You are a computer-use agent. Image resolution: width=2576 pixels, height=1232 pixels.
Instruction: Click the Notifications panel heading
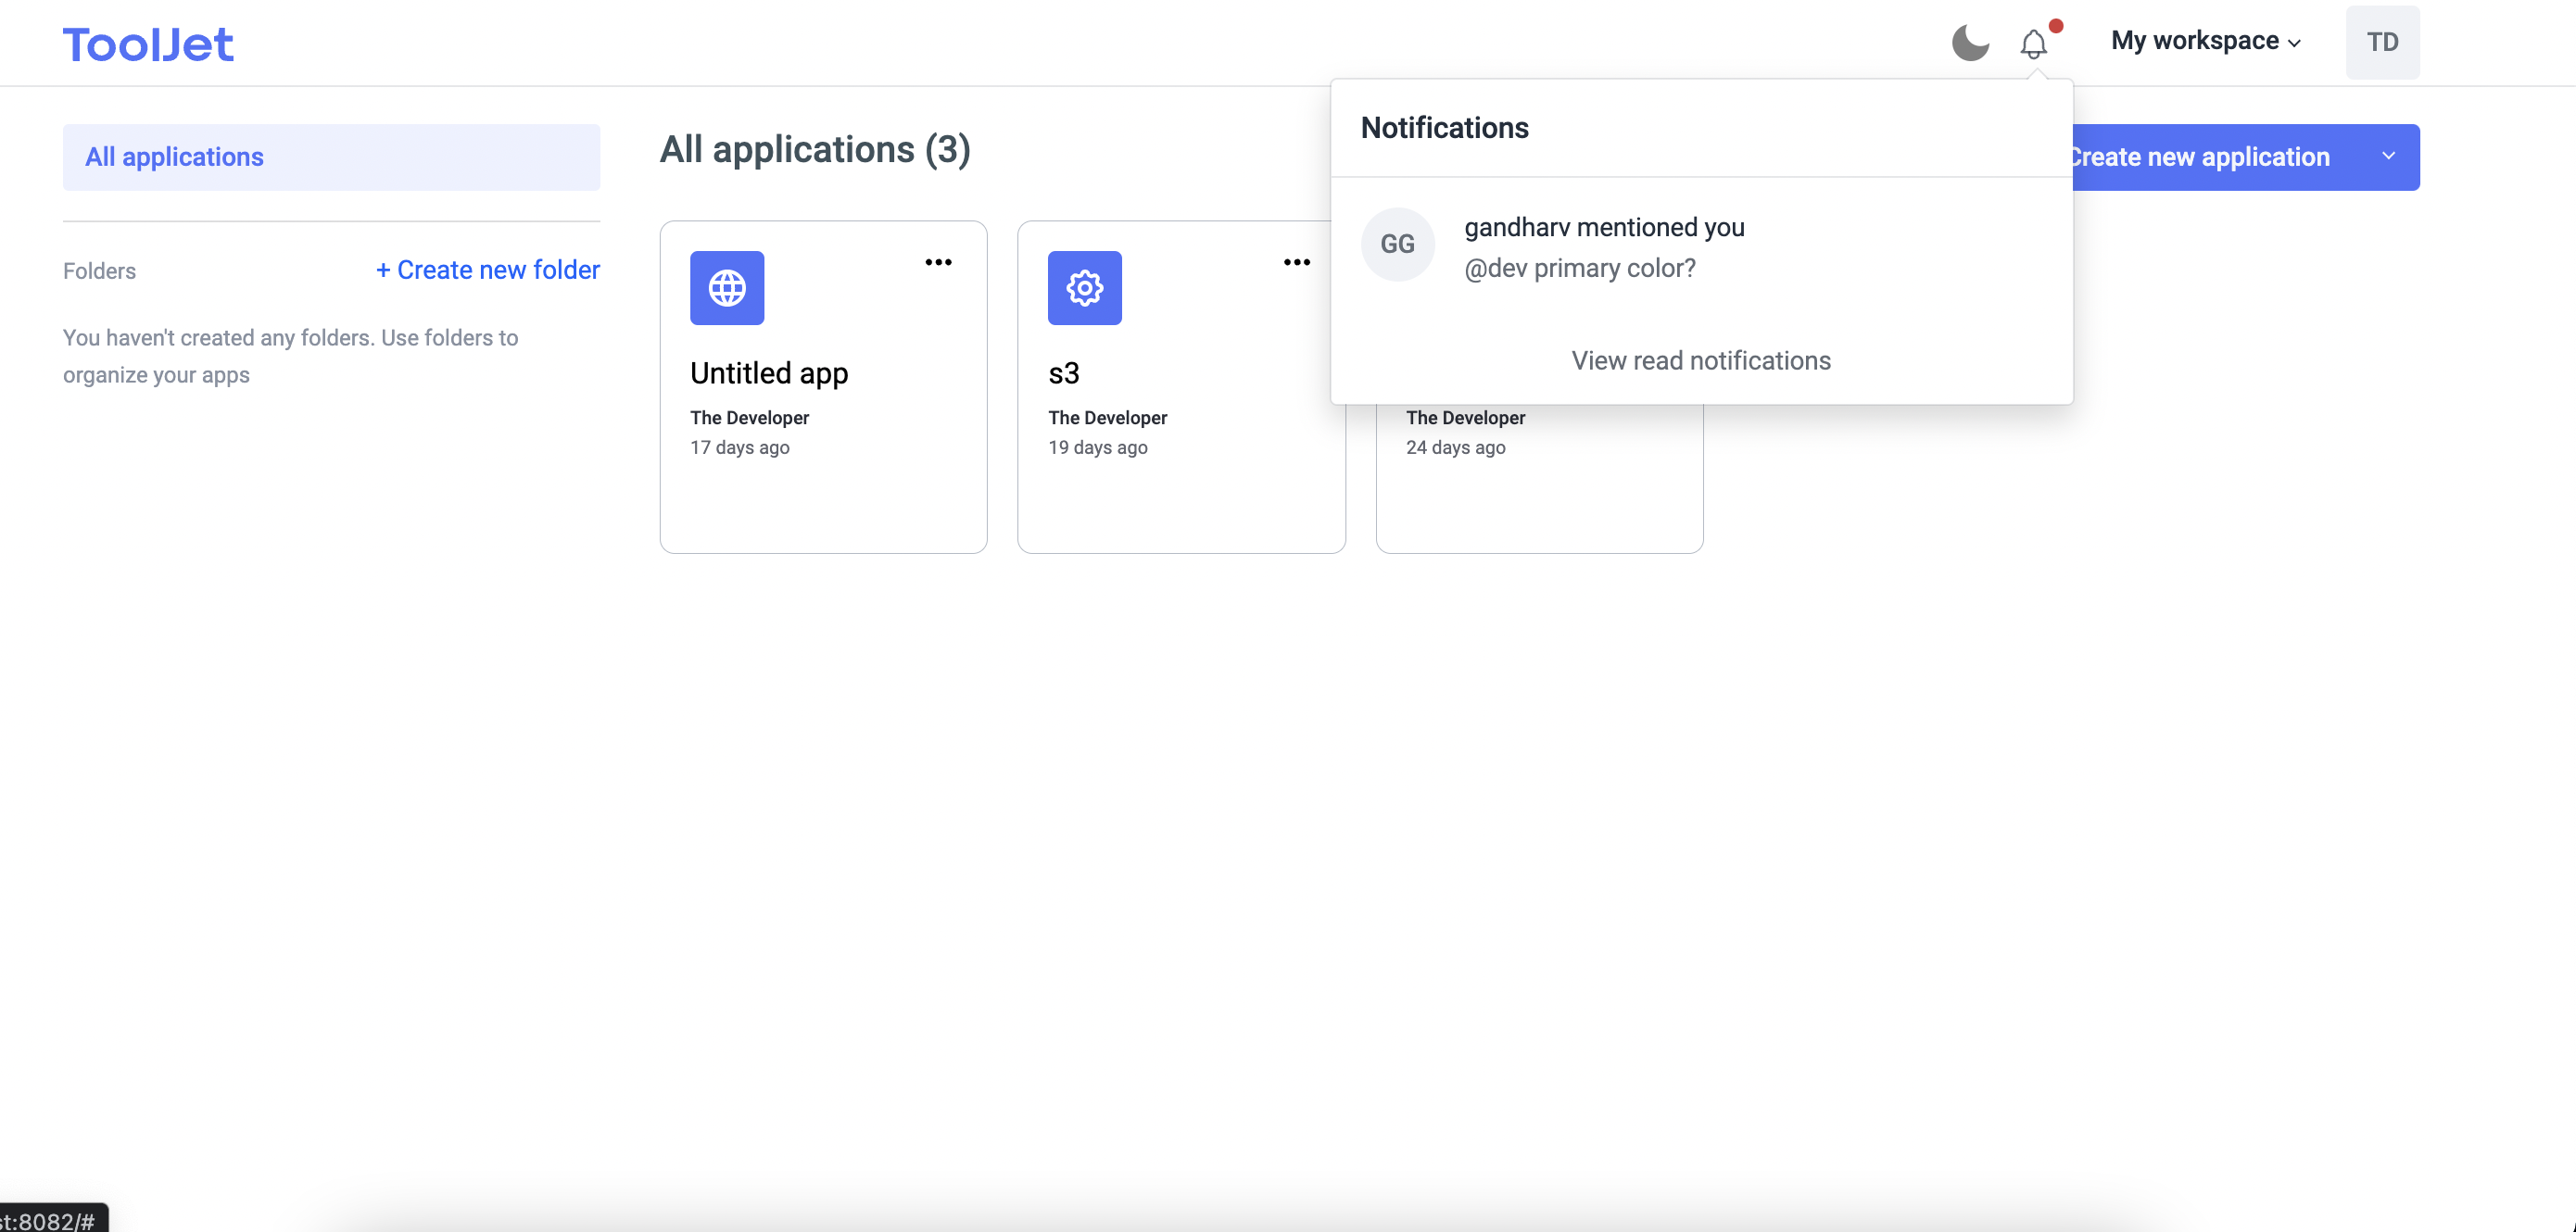point(1444,128)
